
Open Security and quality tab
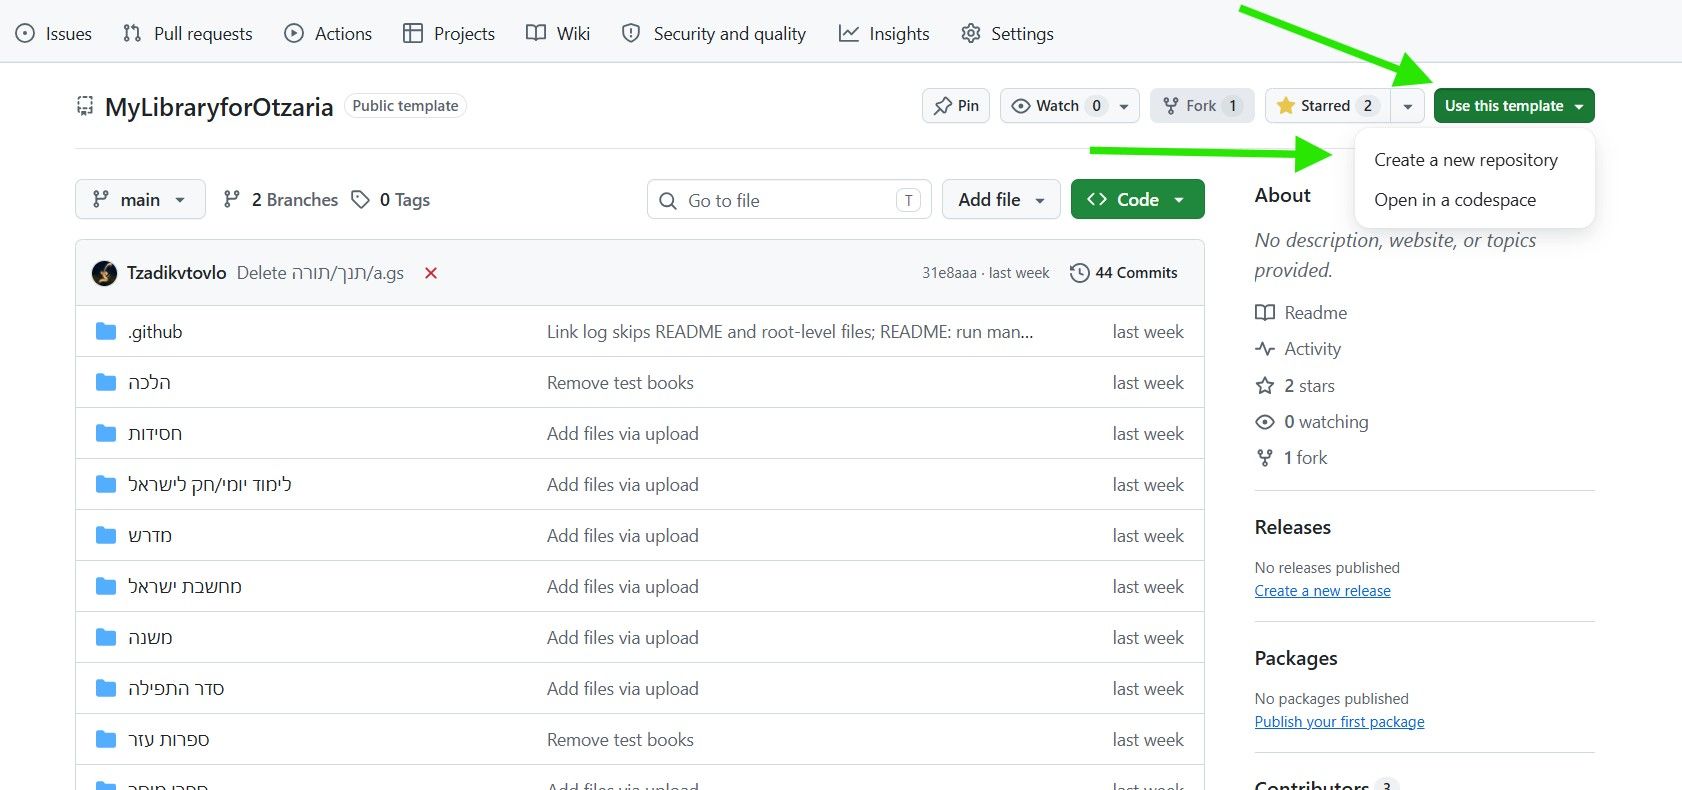pos(714,33)
